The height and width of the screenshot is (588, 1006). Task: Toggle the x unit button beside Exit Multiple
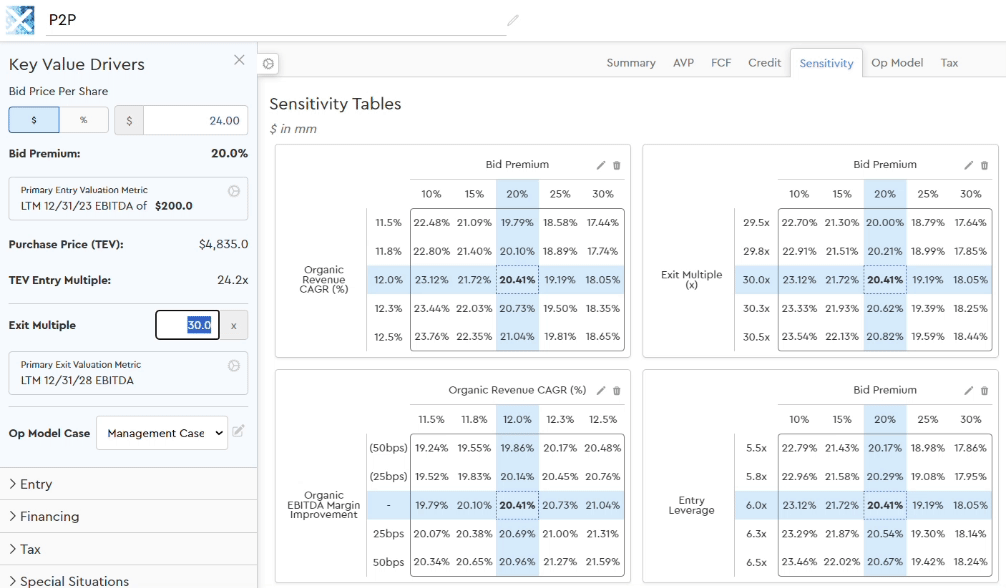click(234, 325)
